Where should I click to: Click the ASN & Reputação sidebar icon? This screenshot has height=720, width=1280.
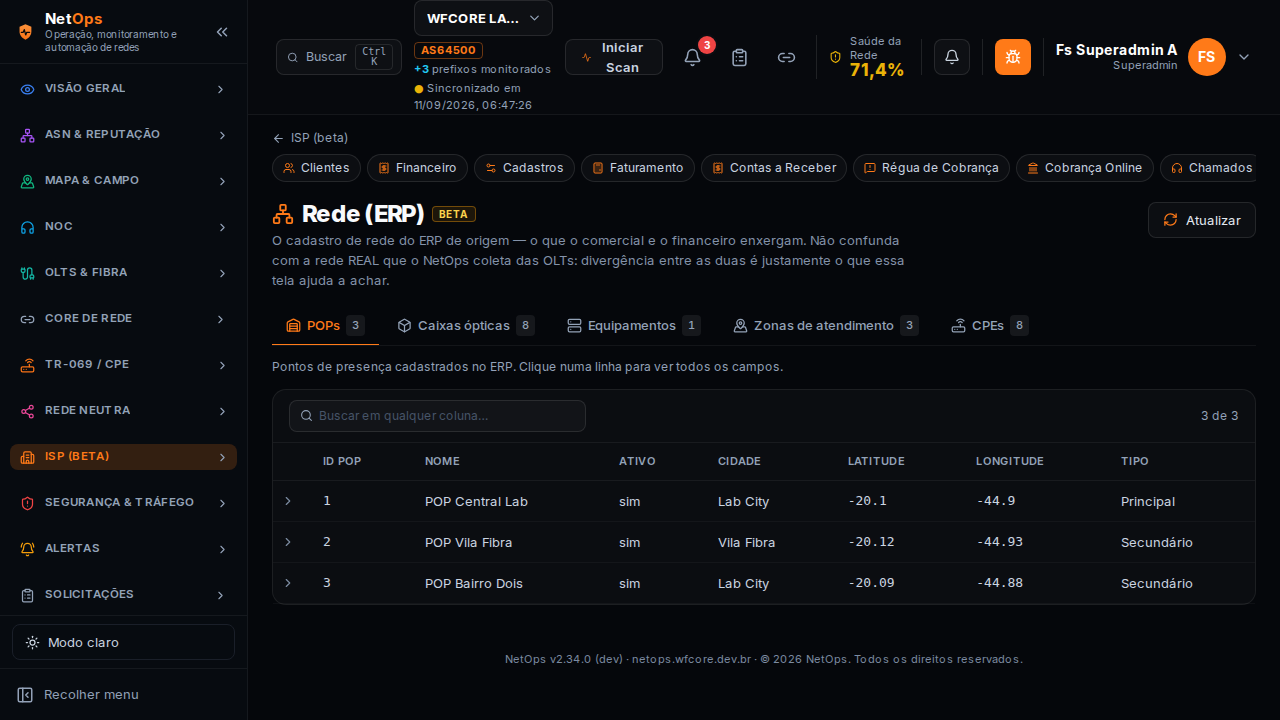pos(28,135)
